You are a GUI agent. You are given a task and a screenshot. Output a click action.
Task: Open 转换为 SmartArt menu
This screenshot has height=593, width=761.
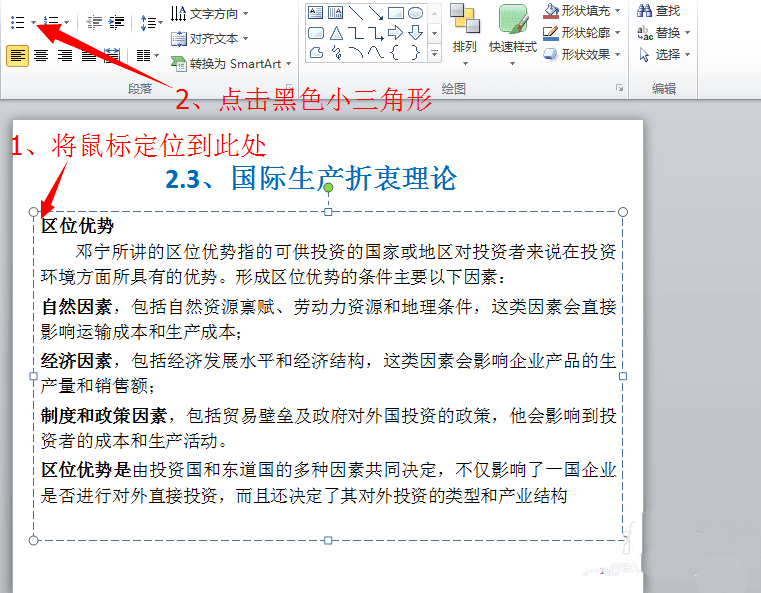(x=231, y=64)
